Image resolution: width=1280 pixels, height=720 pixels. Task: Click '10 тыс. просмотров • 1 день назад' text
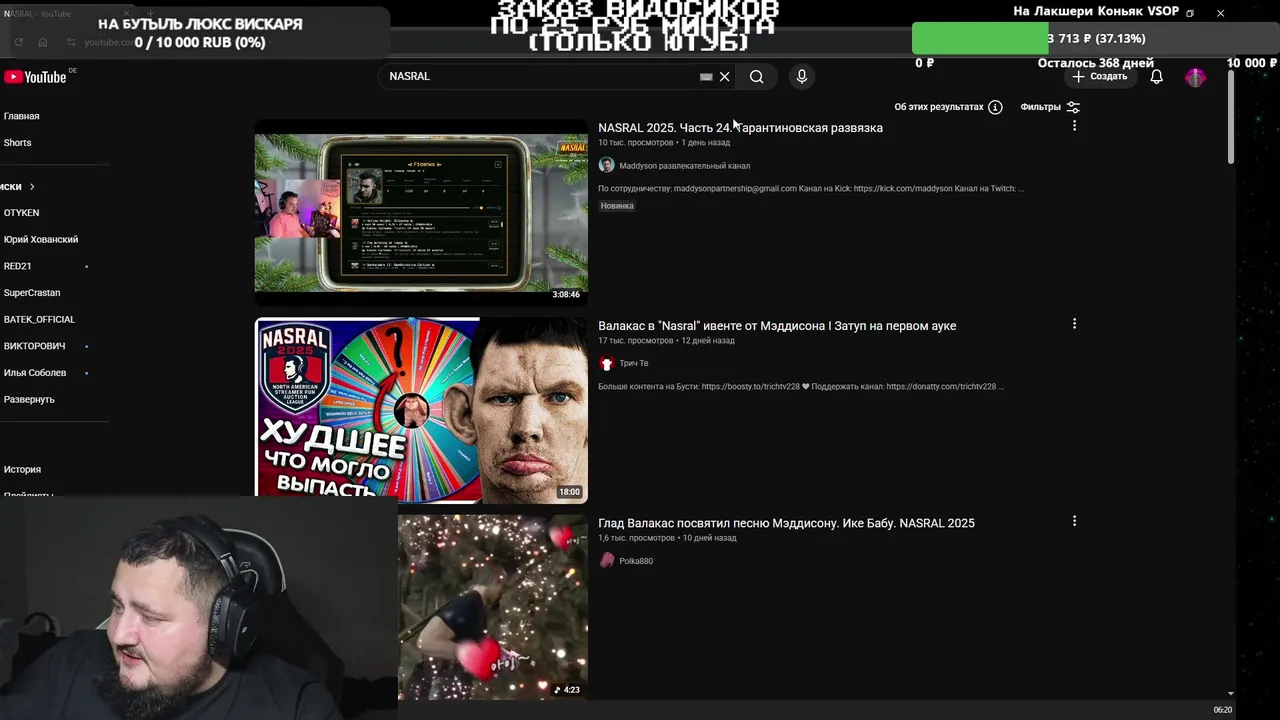pos(664,143)
